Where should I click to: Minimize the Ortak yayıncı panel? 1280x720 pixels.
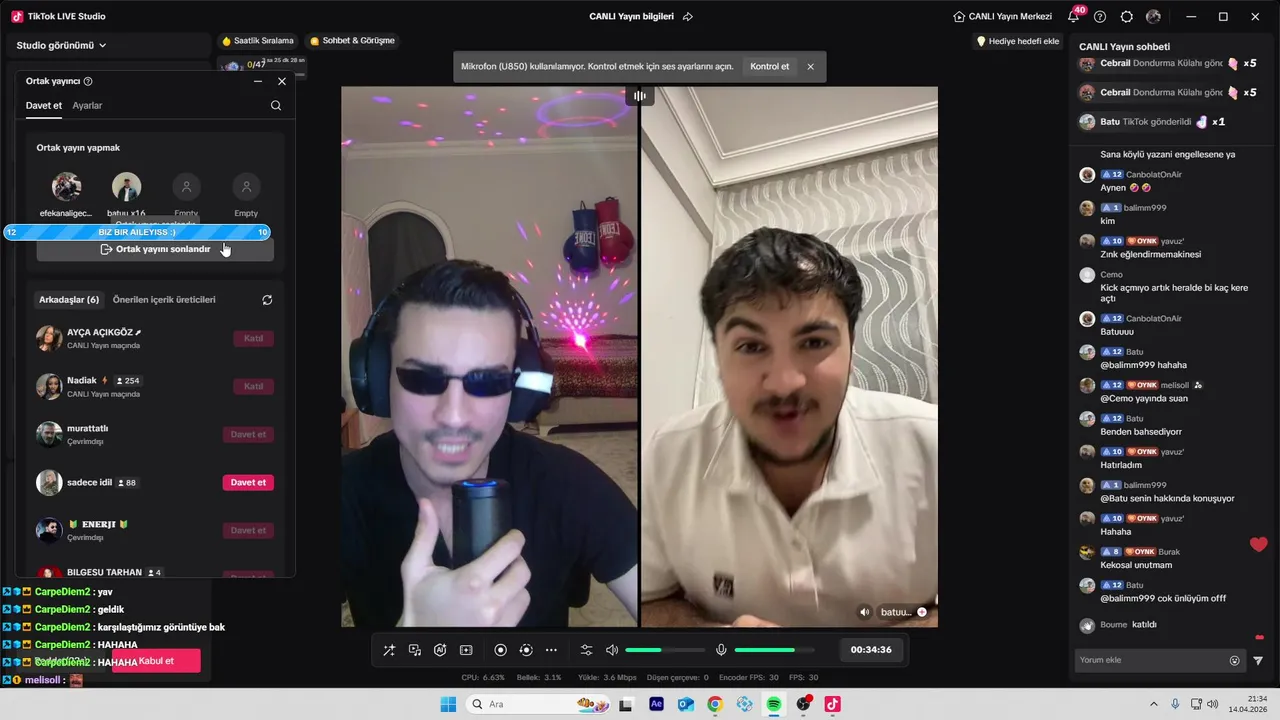click(258, 81)
